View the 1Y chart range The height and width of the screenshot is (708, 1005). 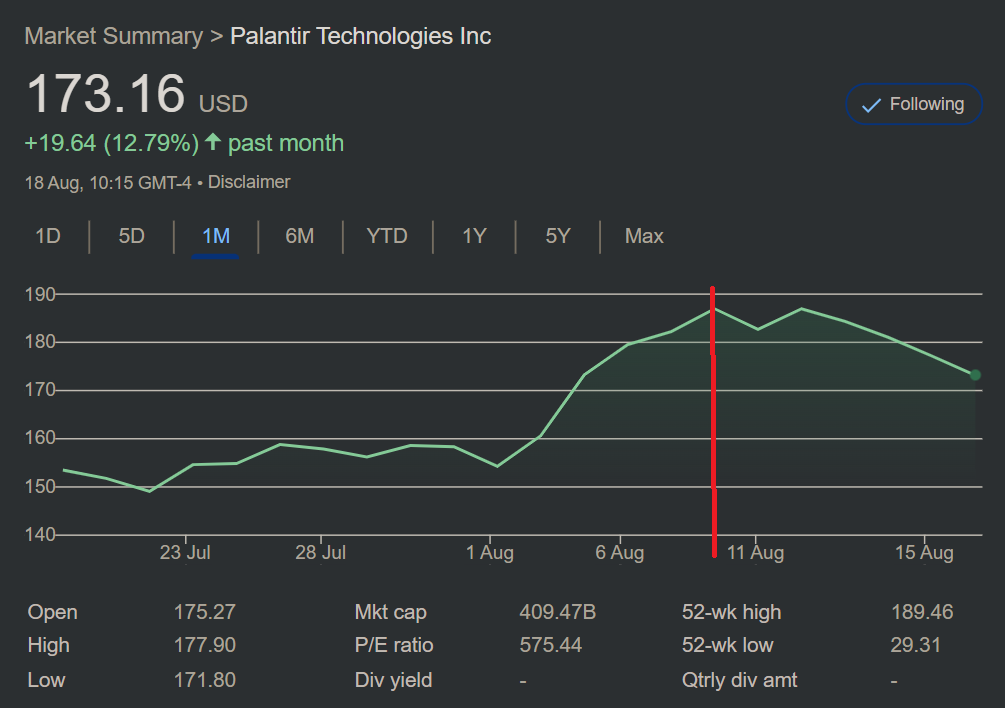pos(474,237)
